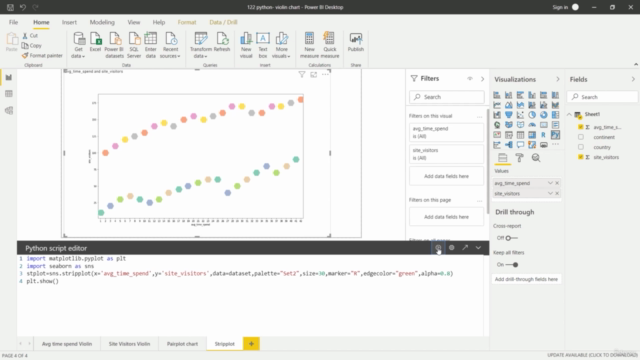Switch to Site Visitors Violin page

pos(129,344)
